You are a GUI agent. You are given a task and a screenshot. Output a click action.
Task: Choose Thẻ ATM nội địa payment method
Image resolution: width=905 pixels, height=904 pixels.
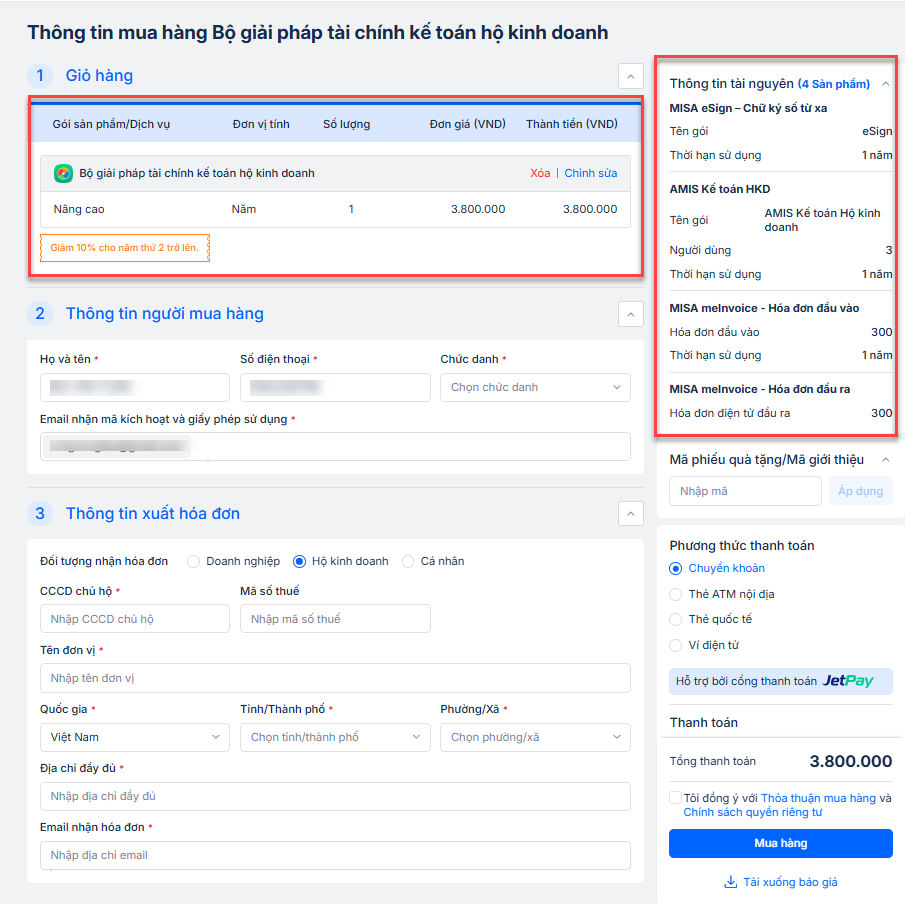tap(676, 594)
